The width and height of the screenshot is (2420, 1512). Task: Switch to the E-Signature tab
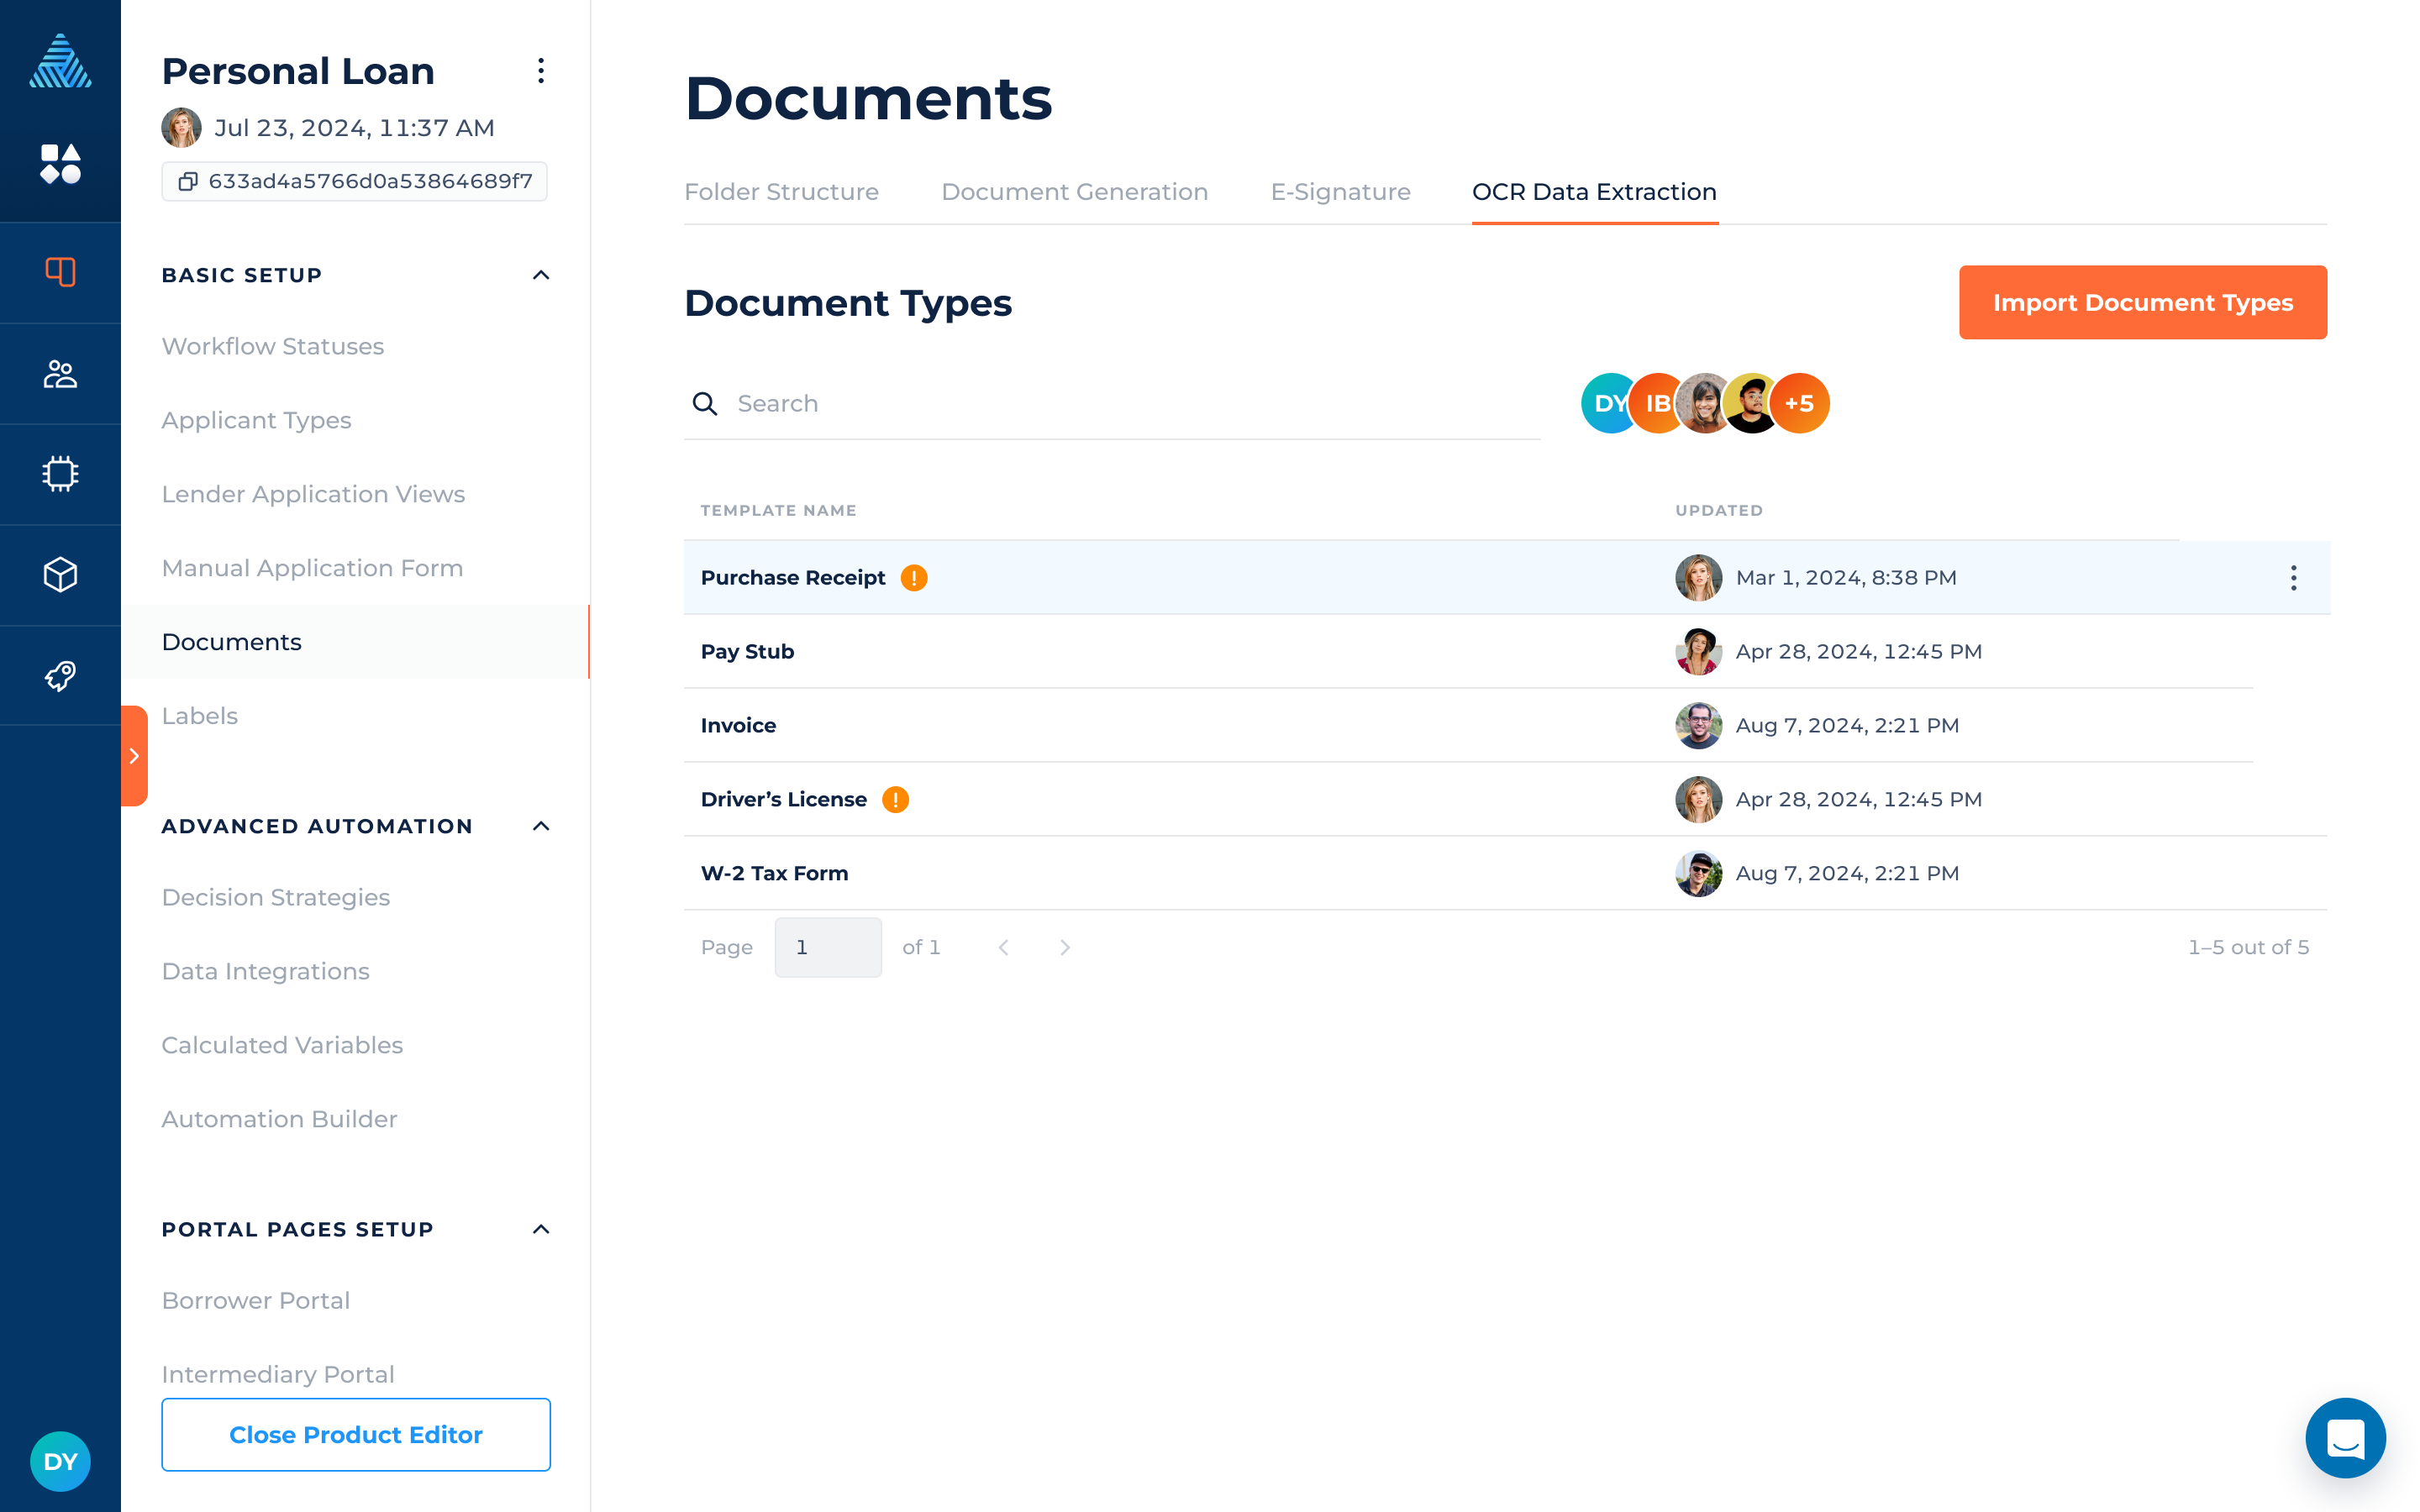coord(1340,192)
